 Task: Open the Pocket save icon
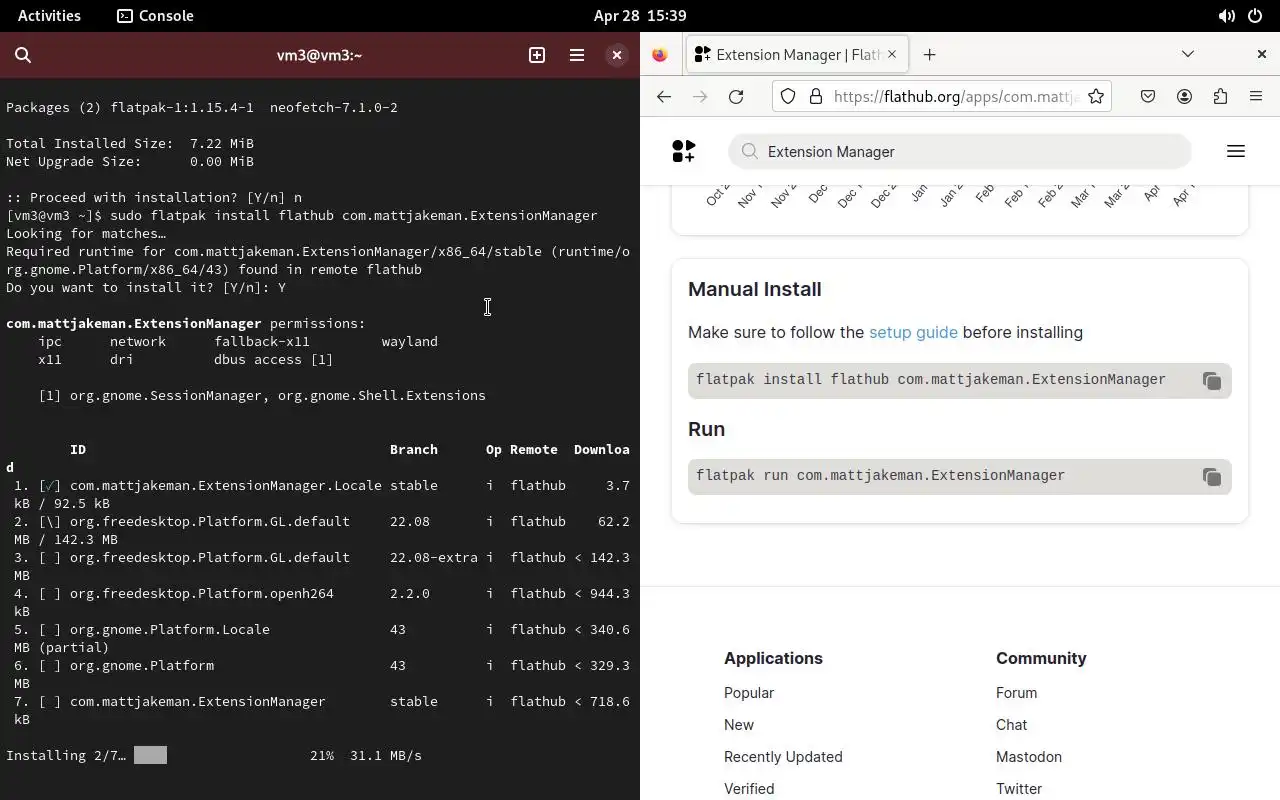pyautogui.click(x=1148, y=96)
